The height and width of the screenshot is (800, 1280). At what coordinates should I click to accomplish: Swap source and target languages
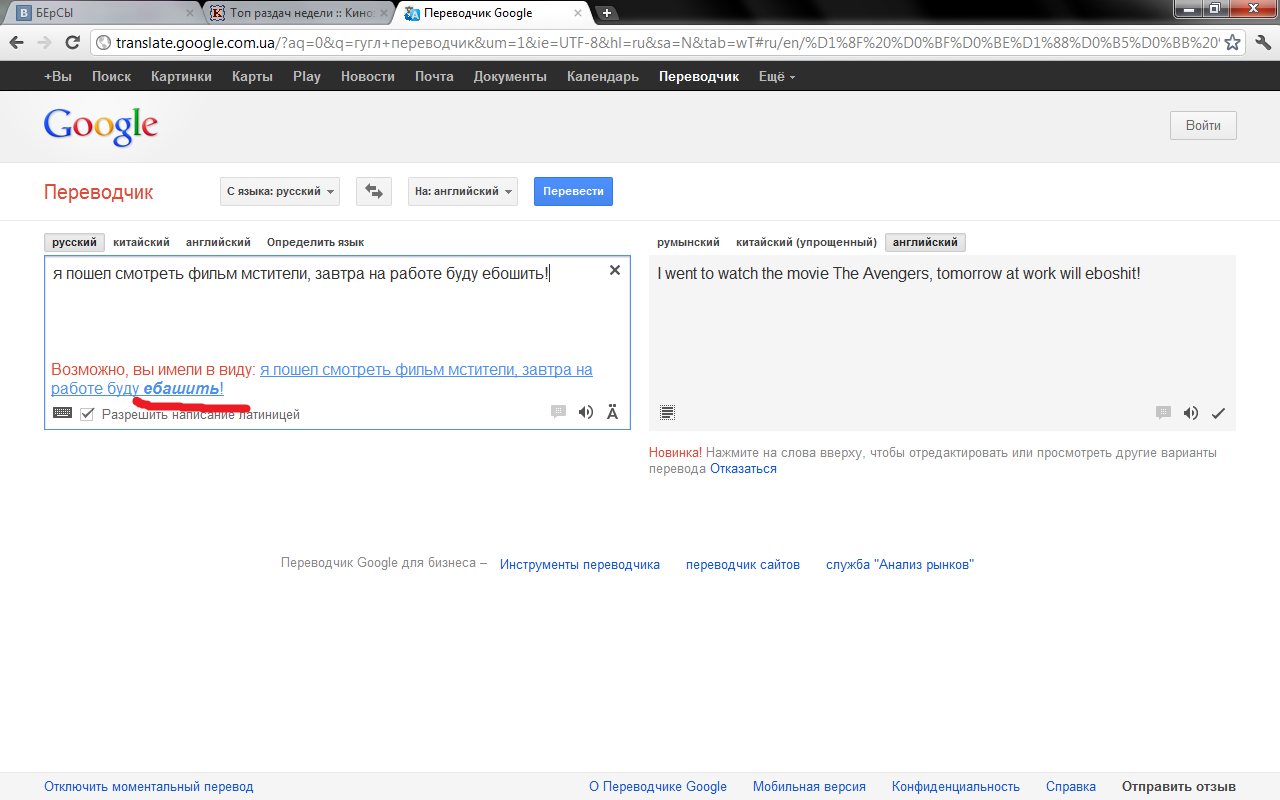[374, 191]
